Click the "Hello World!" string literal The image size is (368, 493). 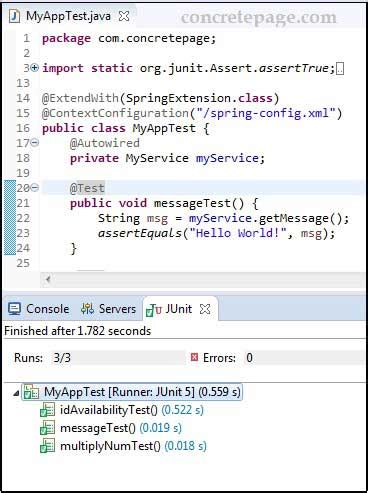tap(238, 233)
